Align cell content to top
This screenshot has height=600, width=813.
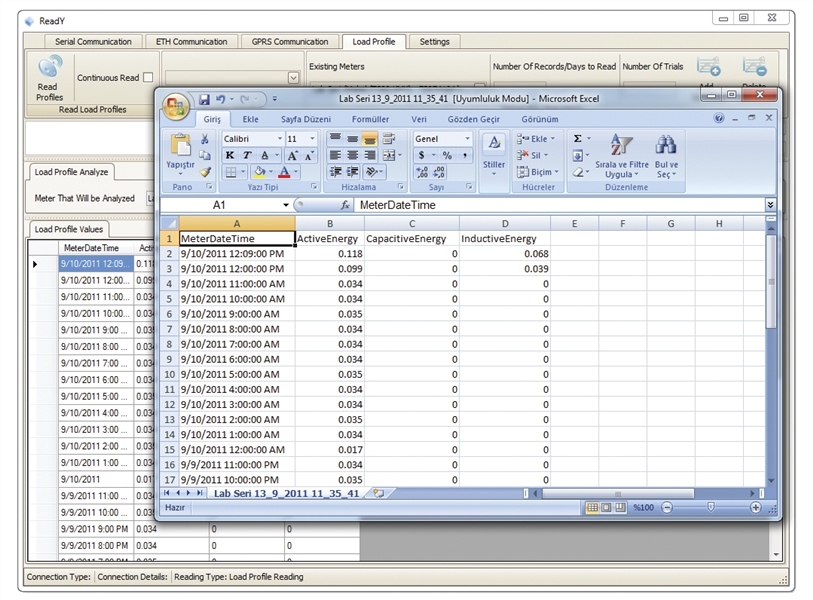pos(335,138)
